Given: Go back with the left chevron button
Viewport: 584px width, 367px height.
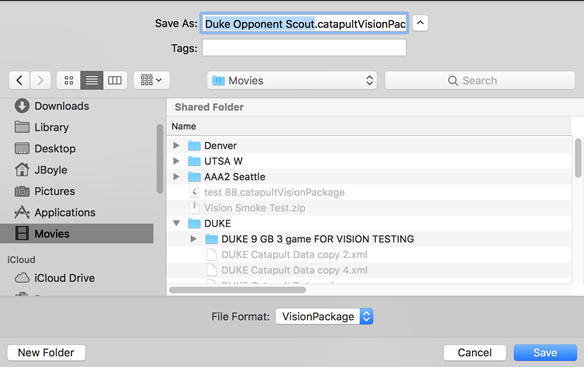Looking at the screenshot, I should pyautogui.click(x=19, y=80).
